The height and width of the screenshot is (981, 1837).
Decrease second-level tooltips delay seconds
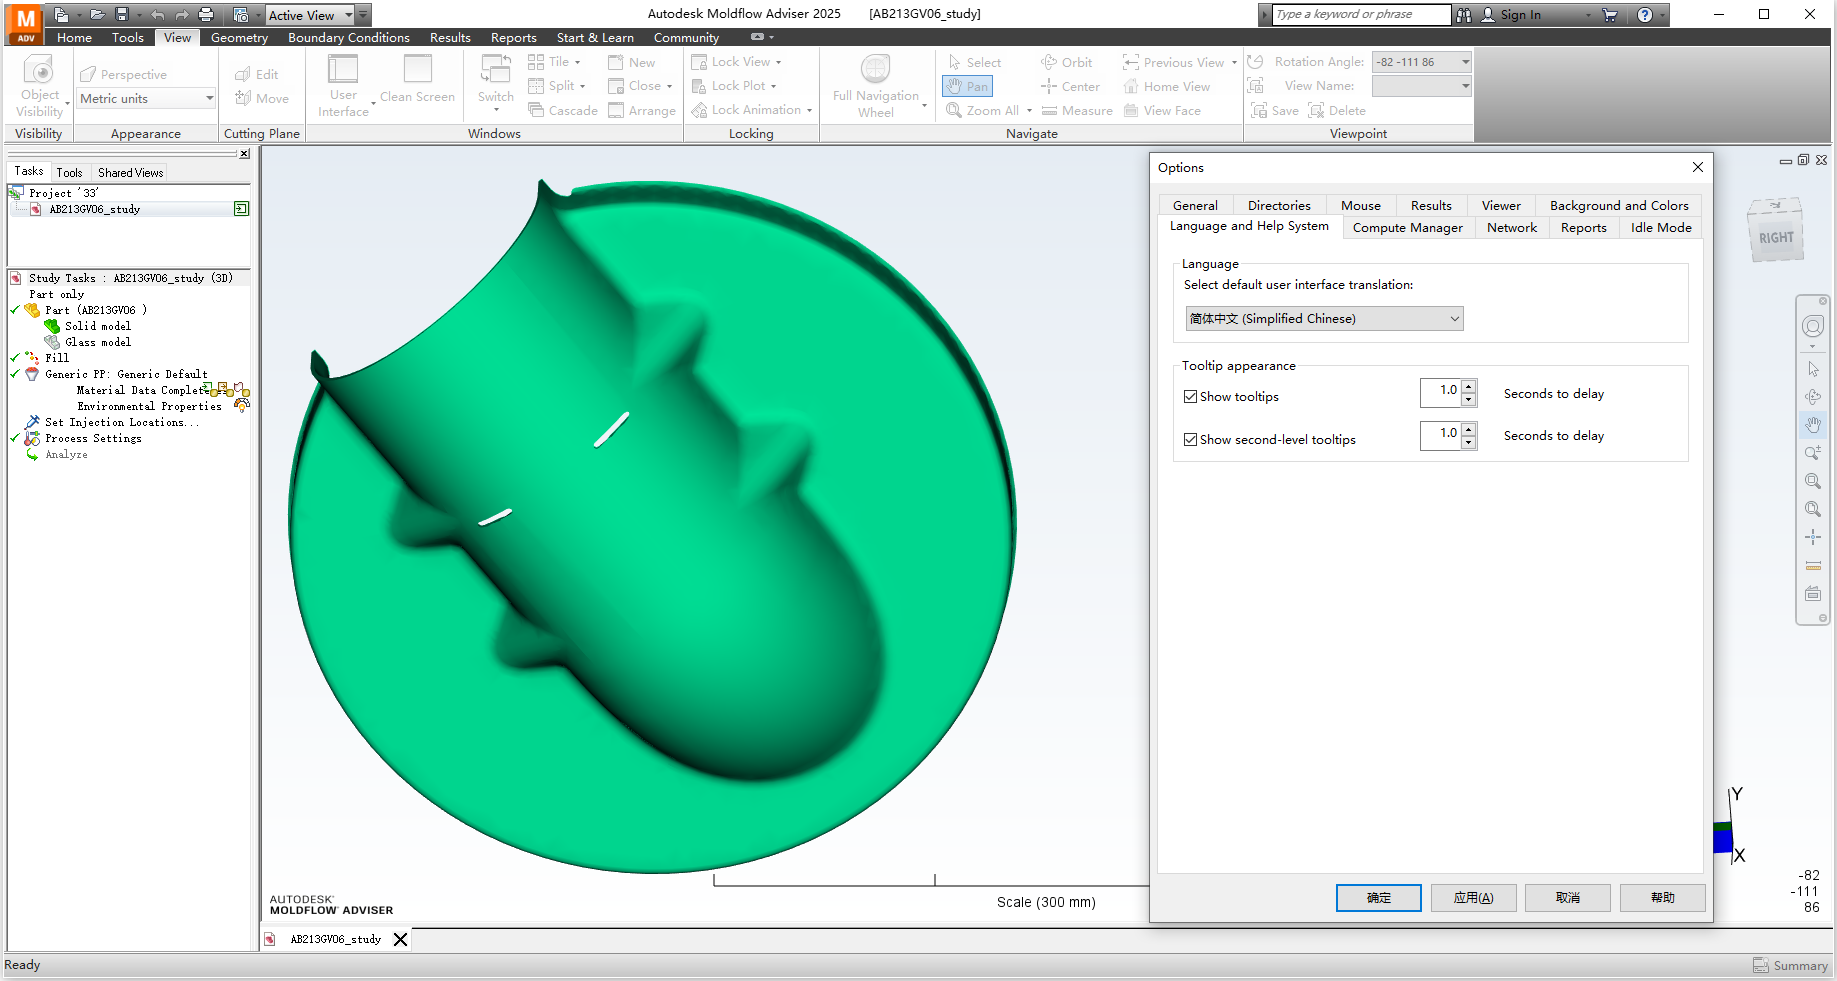click(x=1469, y=442)
